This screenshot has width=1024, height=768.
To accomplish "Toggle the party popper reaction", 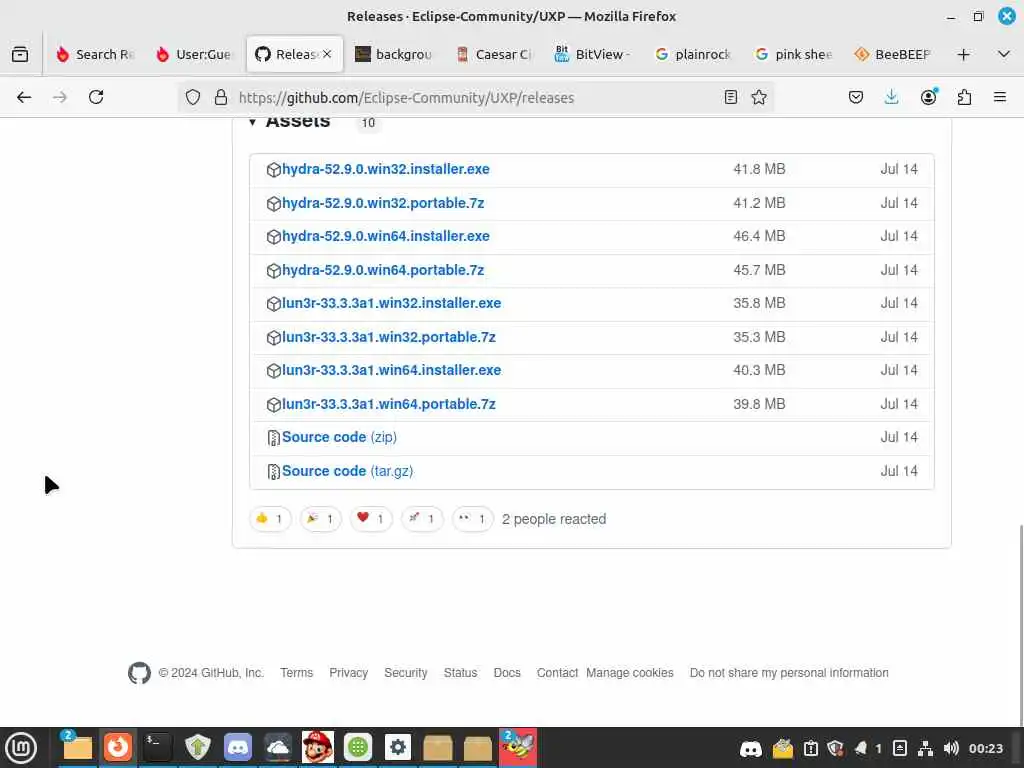I will point(321,519).
